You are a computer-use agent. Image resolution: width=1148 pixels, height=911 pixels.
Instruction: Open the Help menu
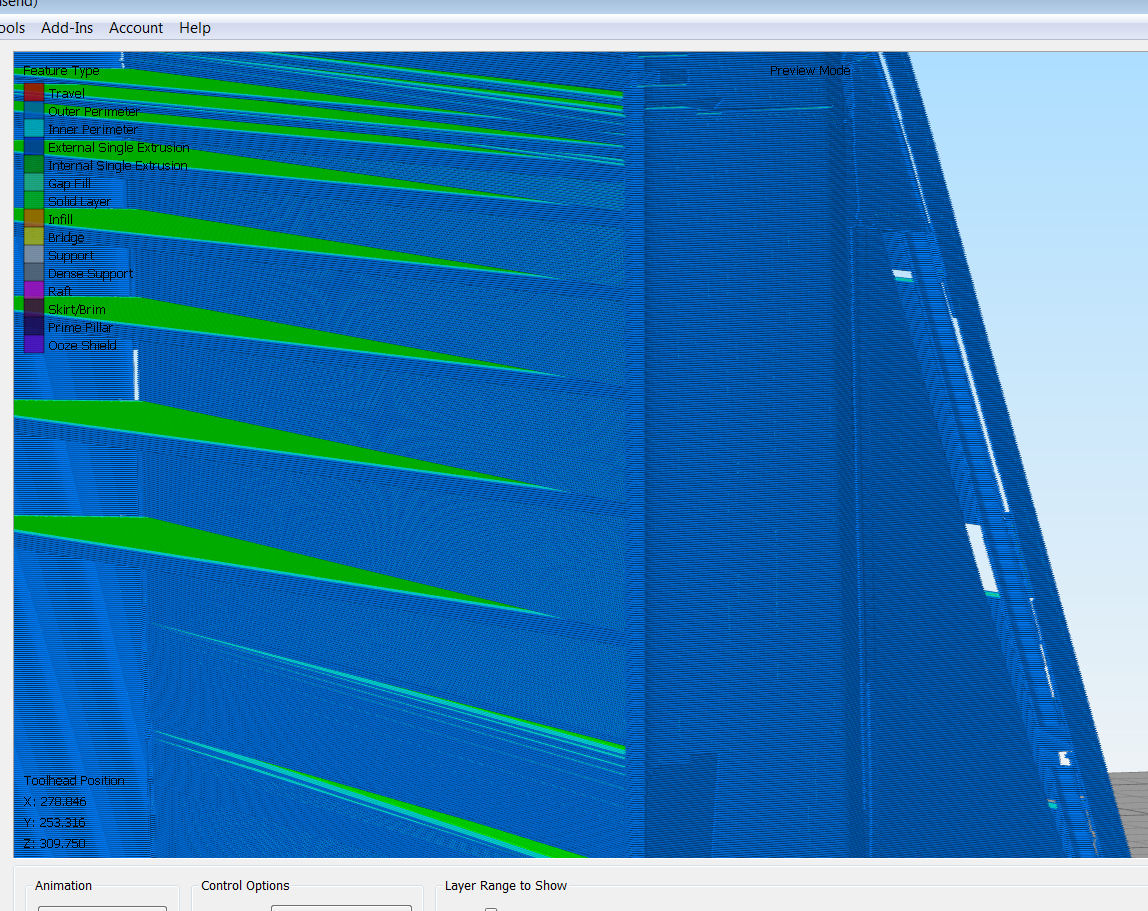[x=195, y=28]
